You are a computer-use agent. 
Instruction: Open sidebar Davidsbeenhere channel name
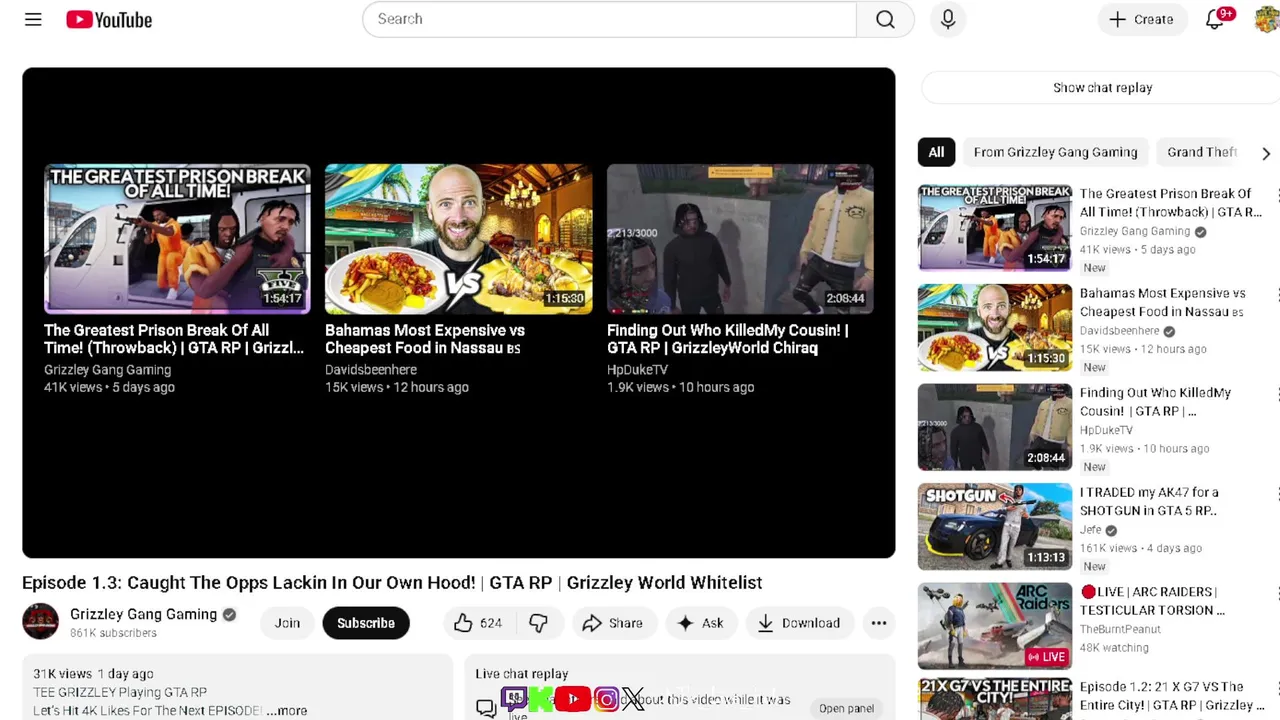click(1120, 331)
